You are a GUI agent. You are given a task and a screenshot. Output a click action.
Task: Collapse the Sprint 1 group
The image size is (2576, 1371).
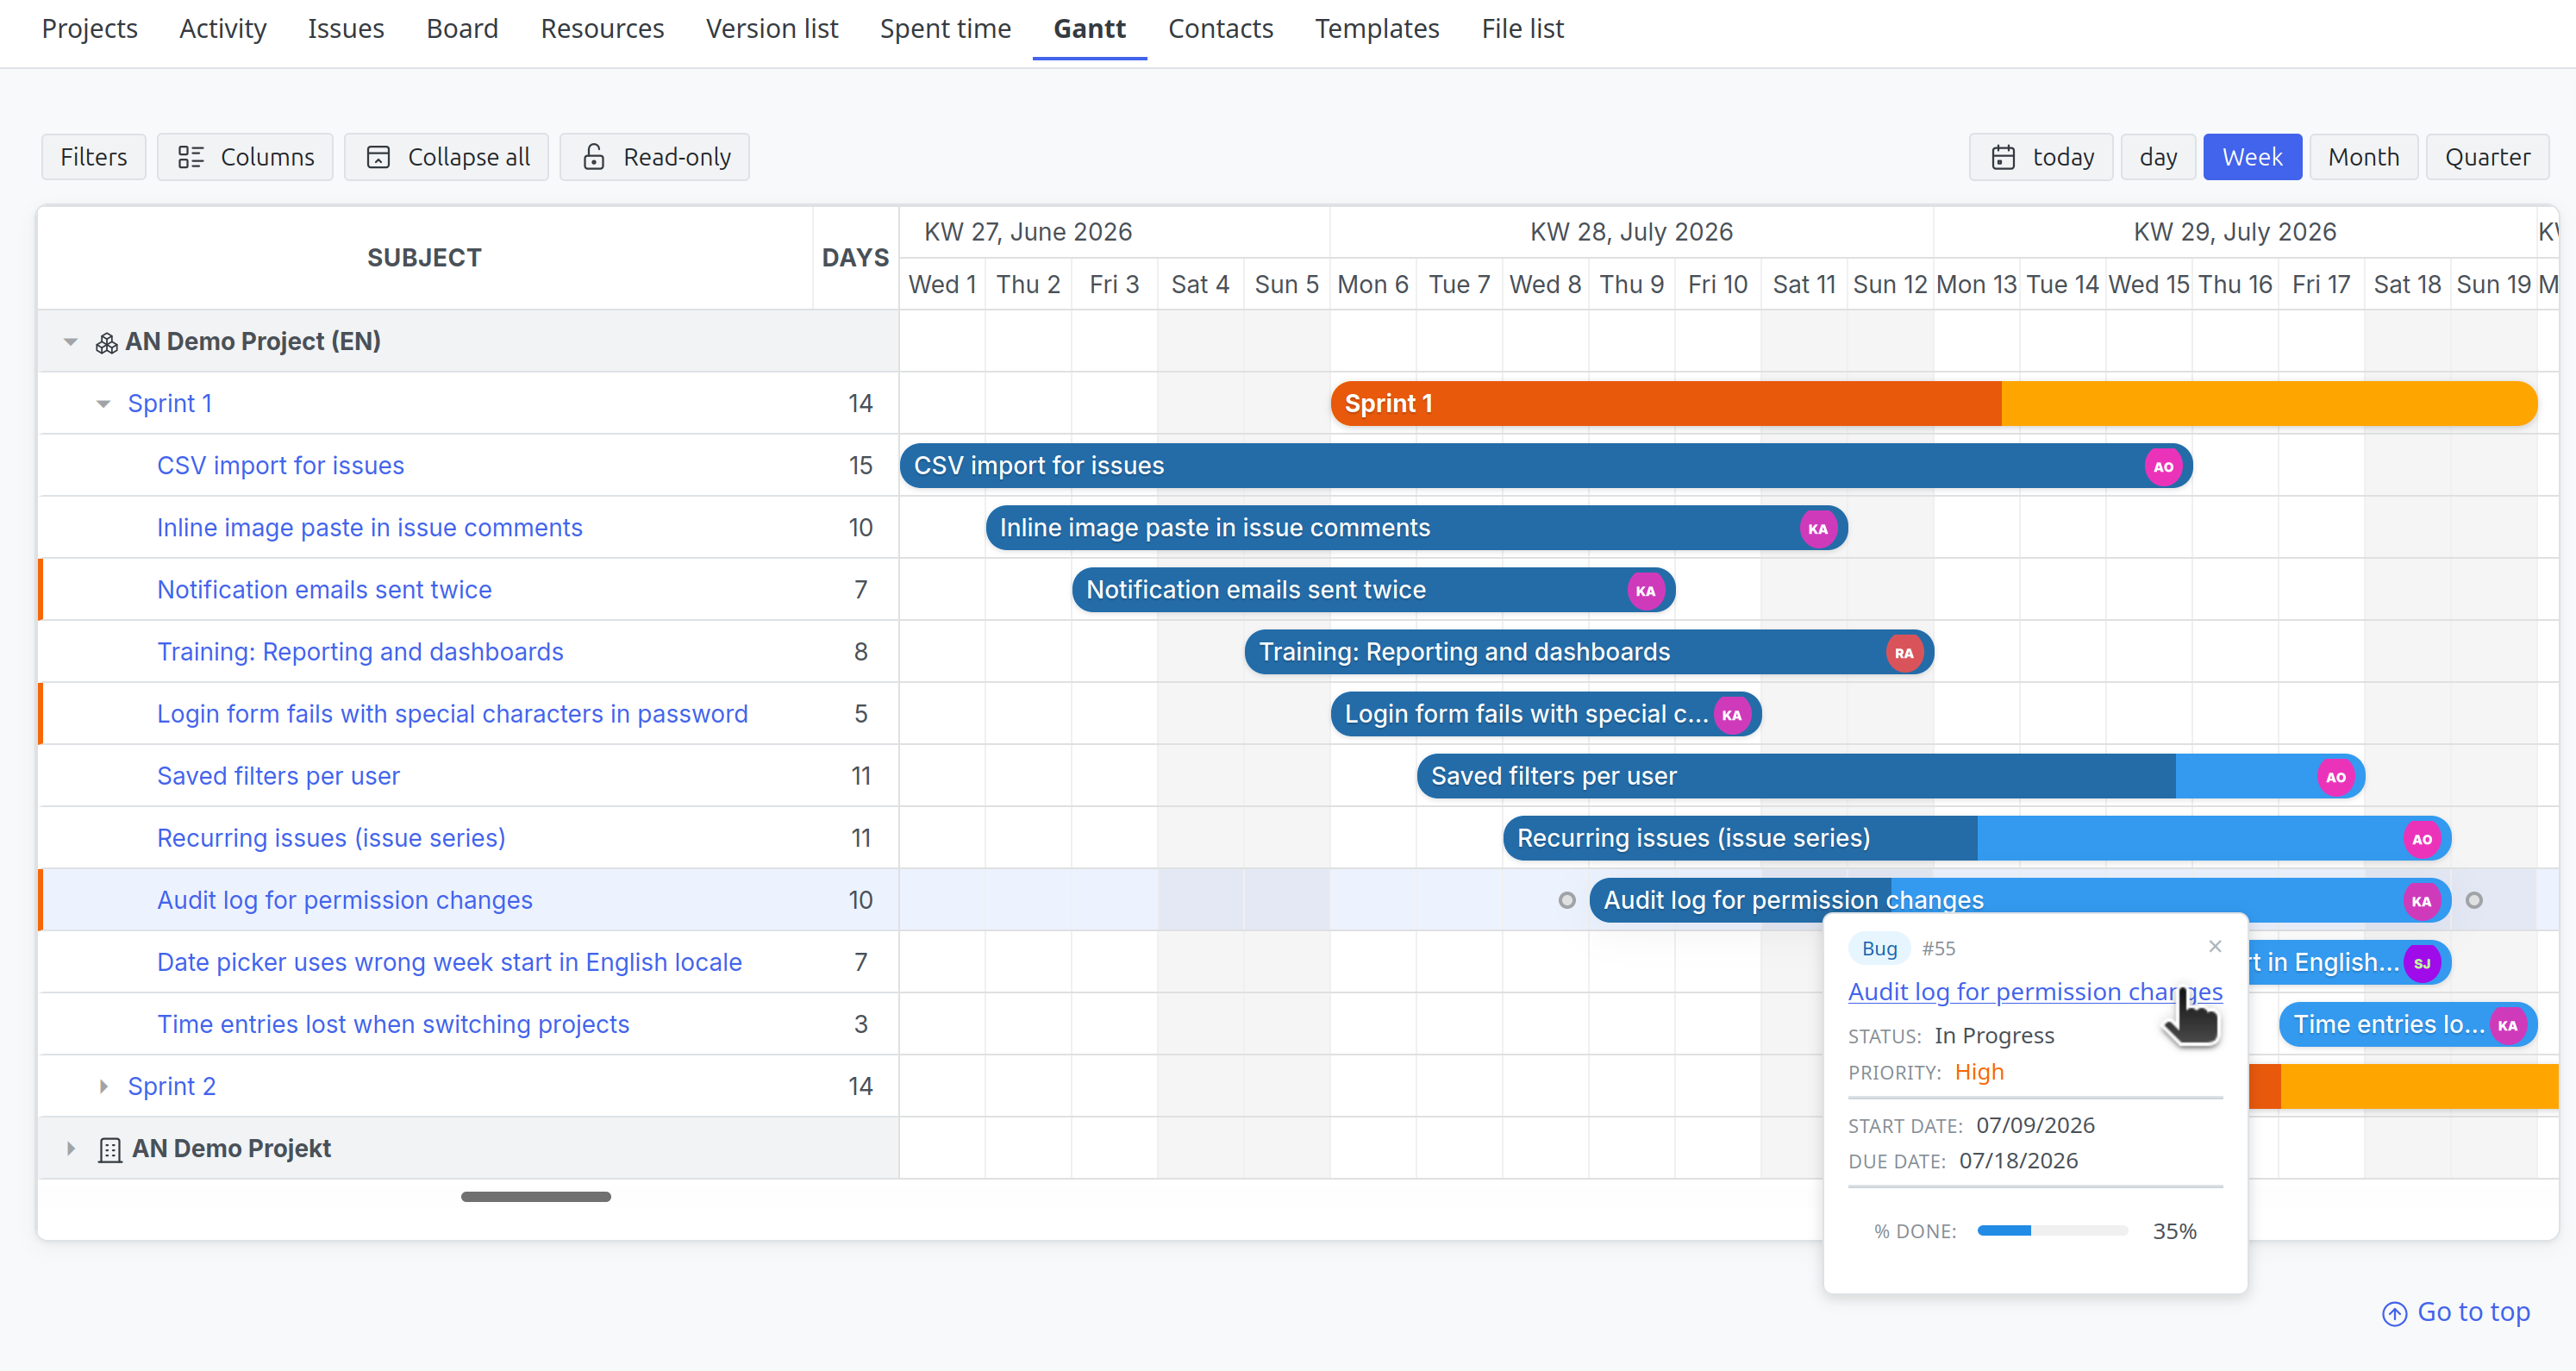(103, 404)
